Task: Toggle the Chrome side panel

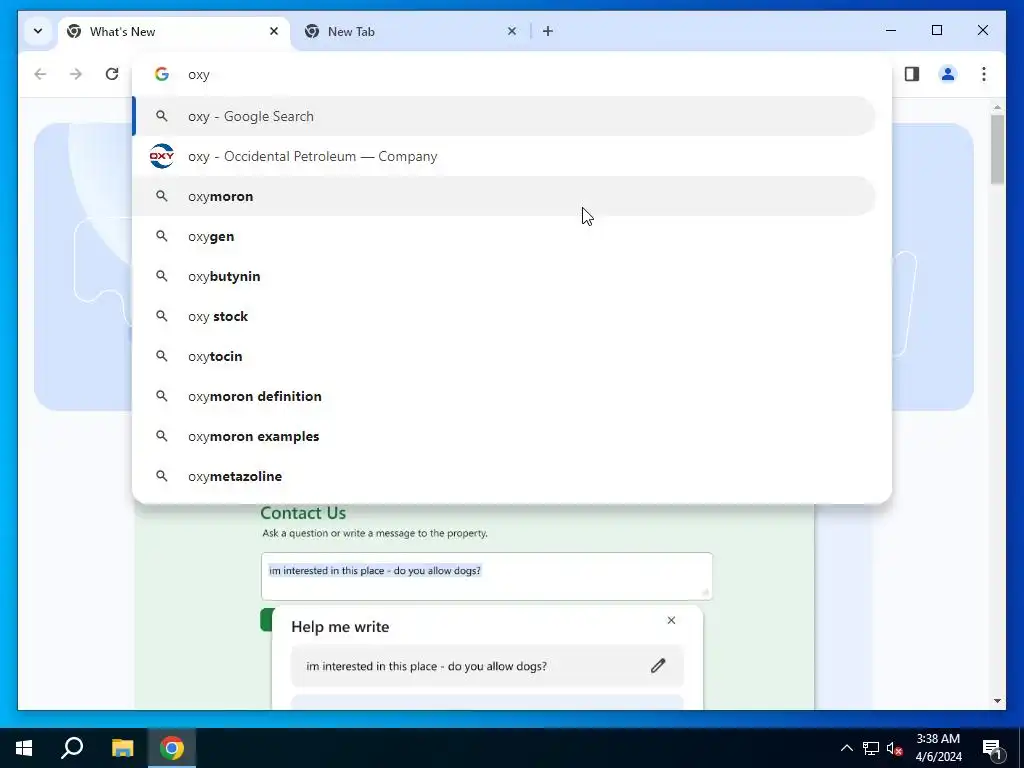Action: (912, 74)
